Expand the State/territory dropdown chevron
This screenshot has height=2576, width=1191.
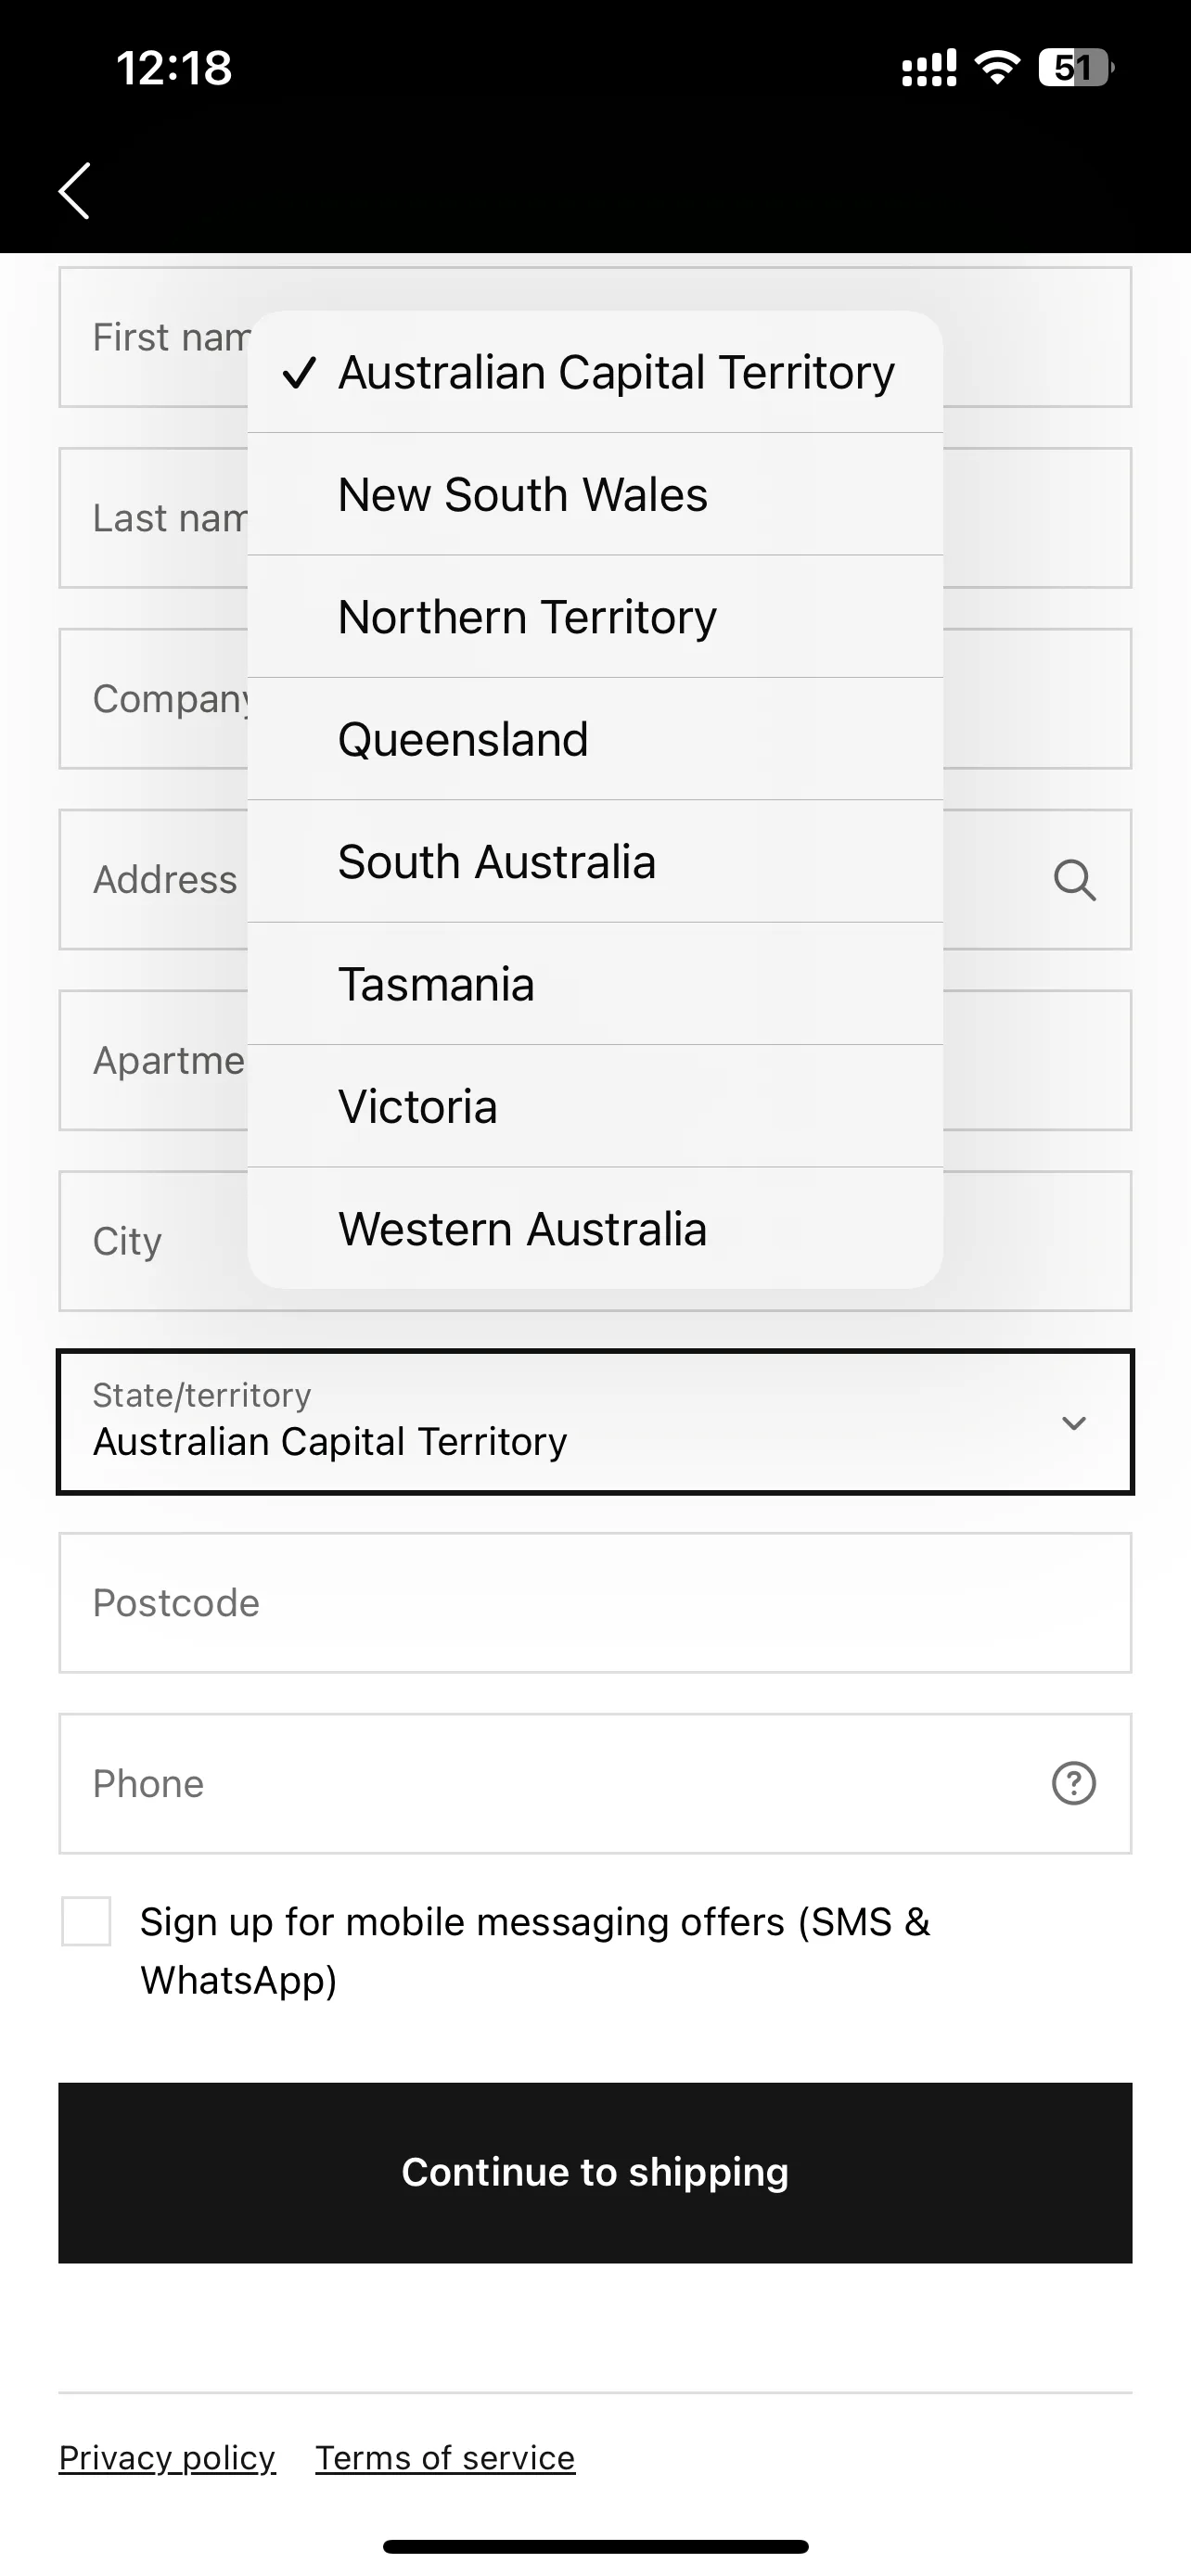[1074, 1423]
